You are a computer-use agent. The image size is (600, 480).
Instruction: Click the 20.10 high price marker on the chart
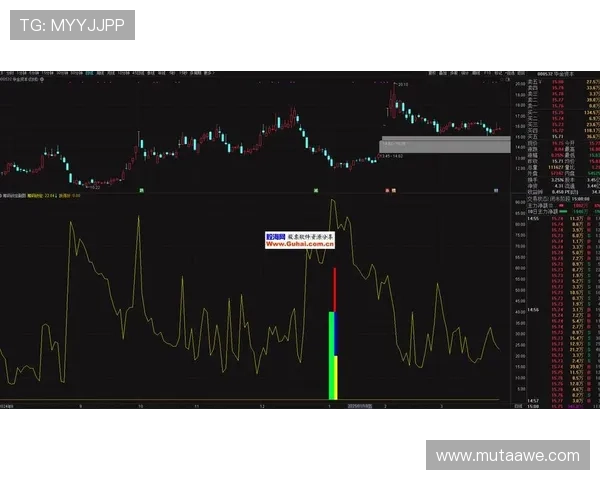[402, 86]
